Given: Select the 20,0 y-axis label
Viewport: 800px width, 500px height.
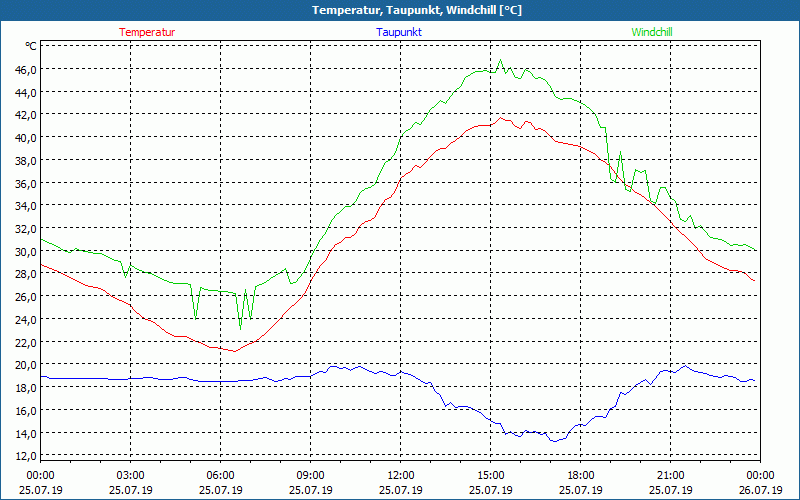Looking at the screenshot, I should (25, 365).
